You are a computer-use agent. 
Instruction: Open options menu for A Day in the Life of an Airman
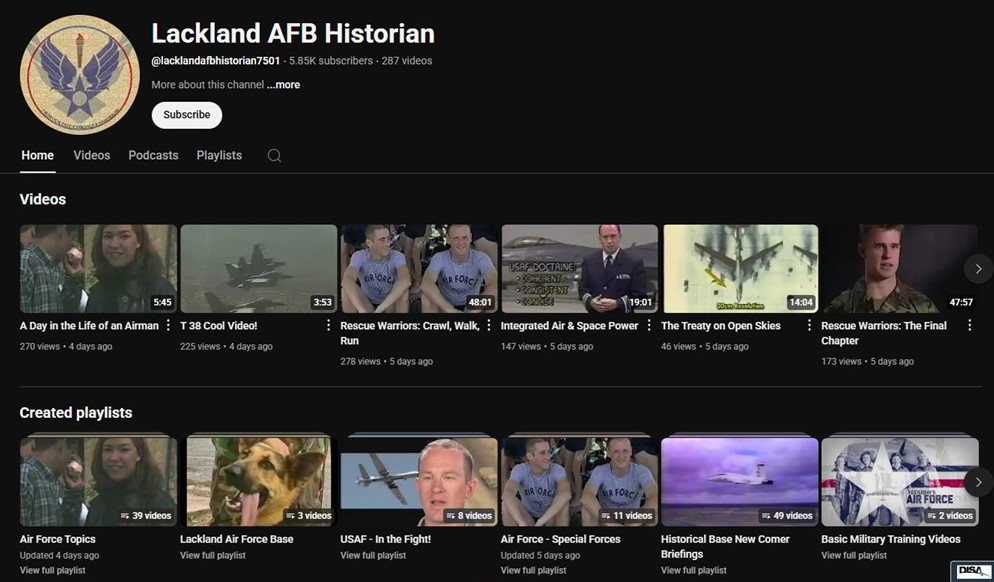point(168,325)
